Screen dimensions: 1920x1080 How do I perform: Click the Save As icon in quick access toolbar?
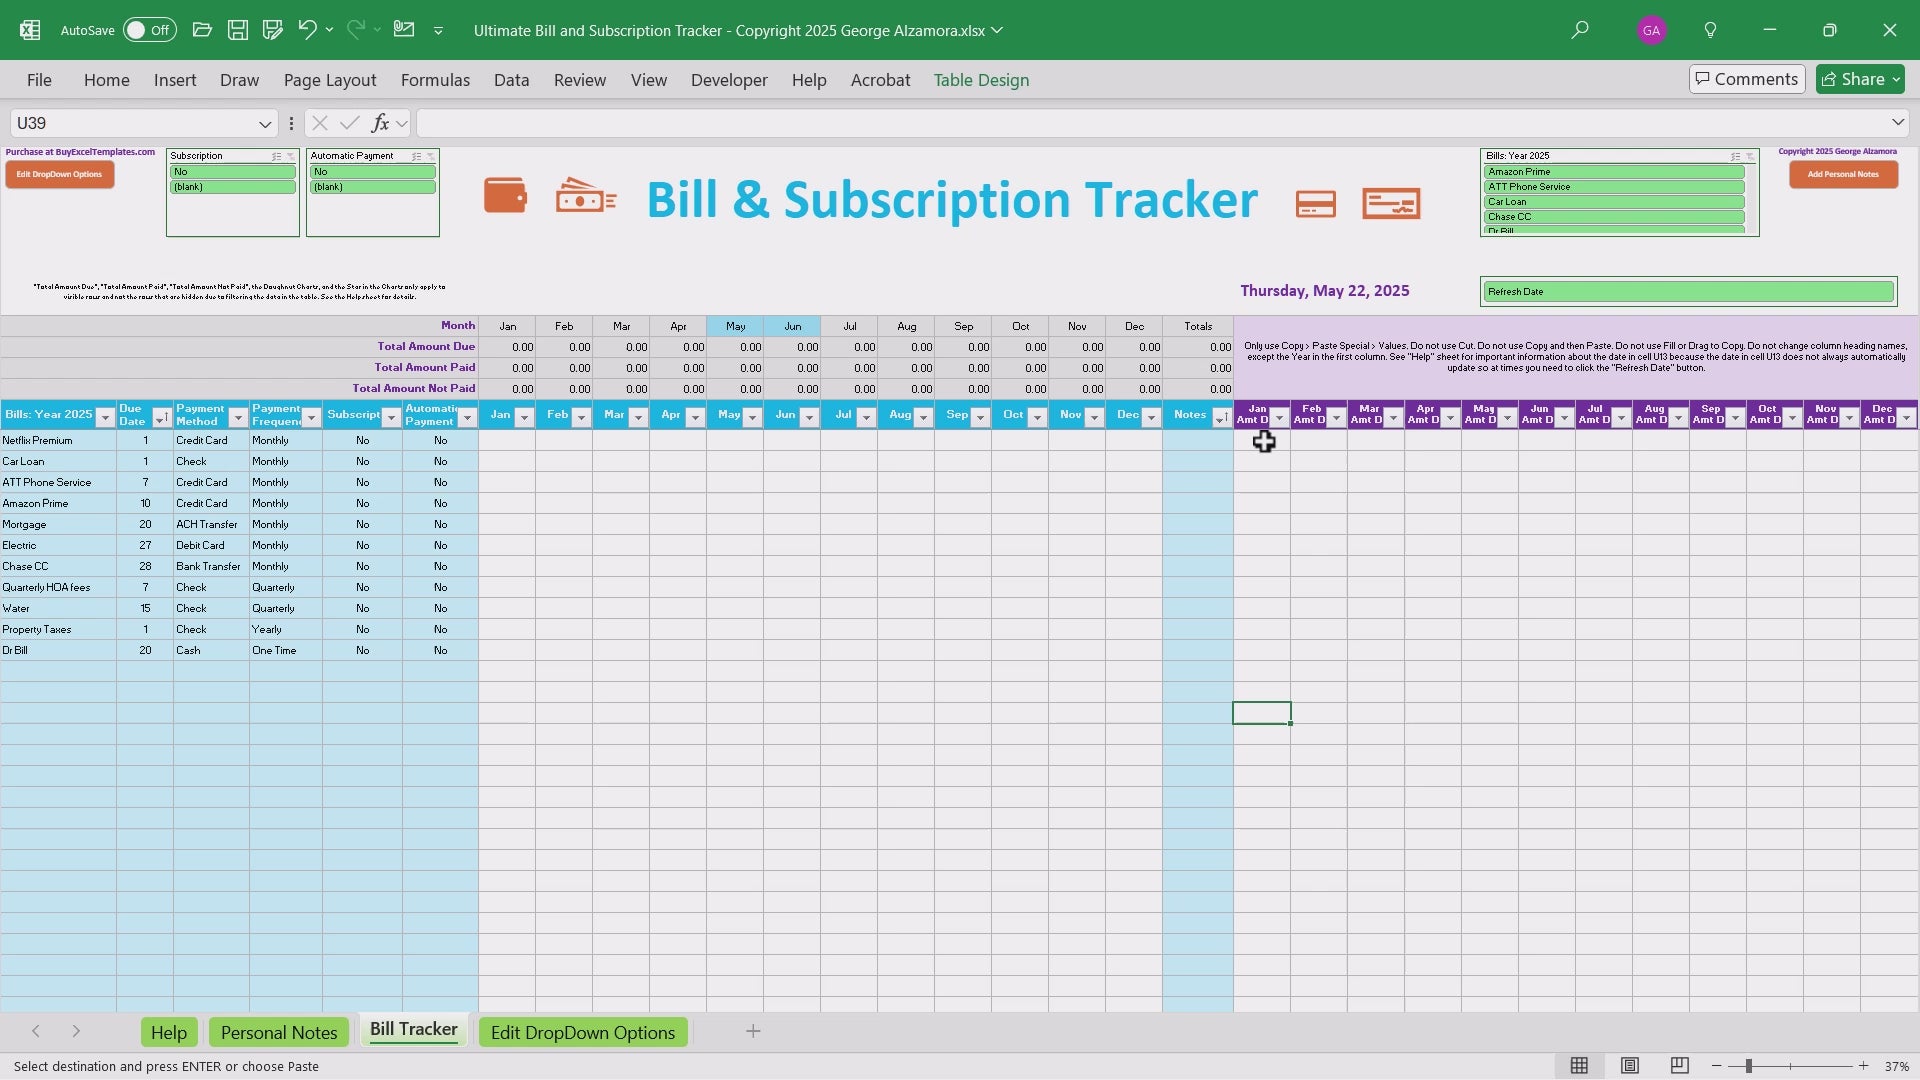(x=272, y=30)
